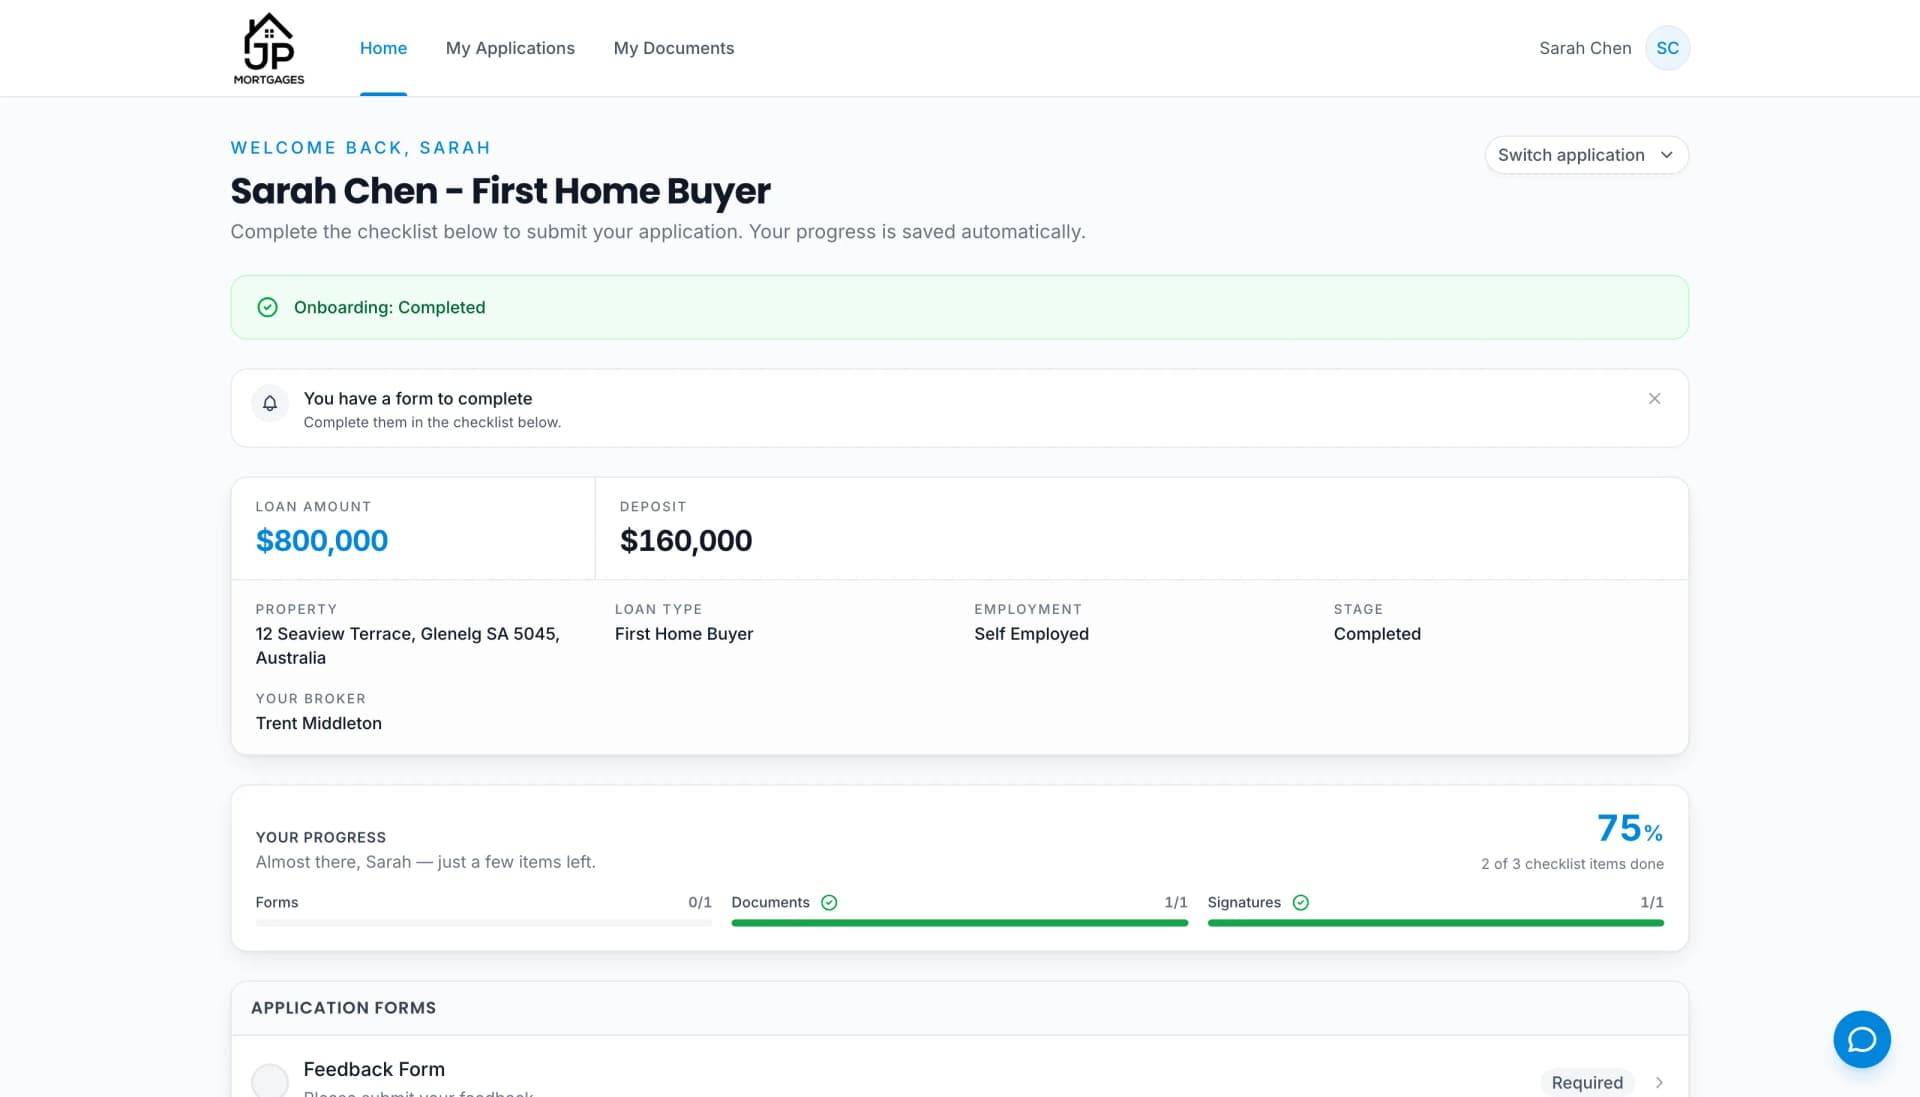The image size is (1920, 1097).
Task: Click the SC user avatar
Action: (1667, 48)
